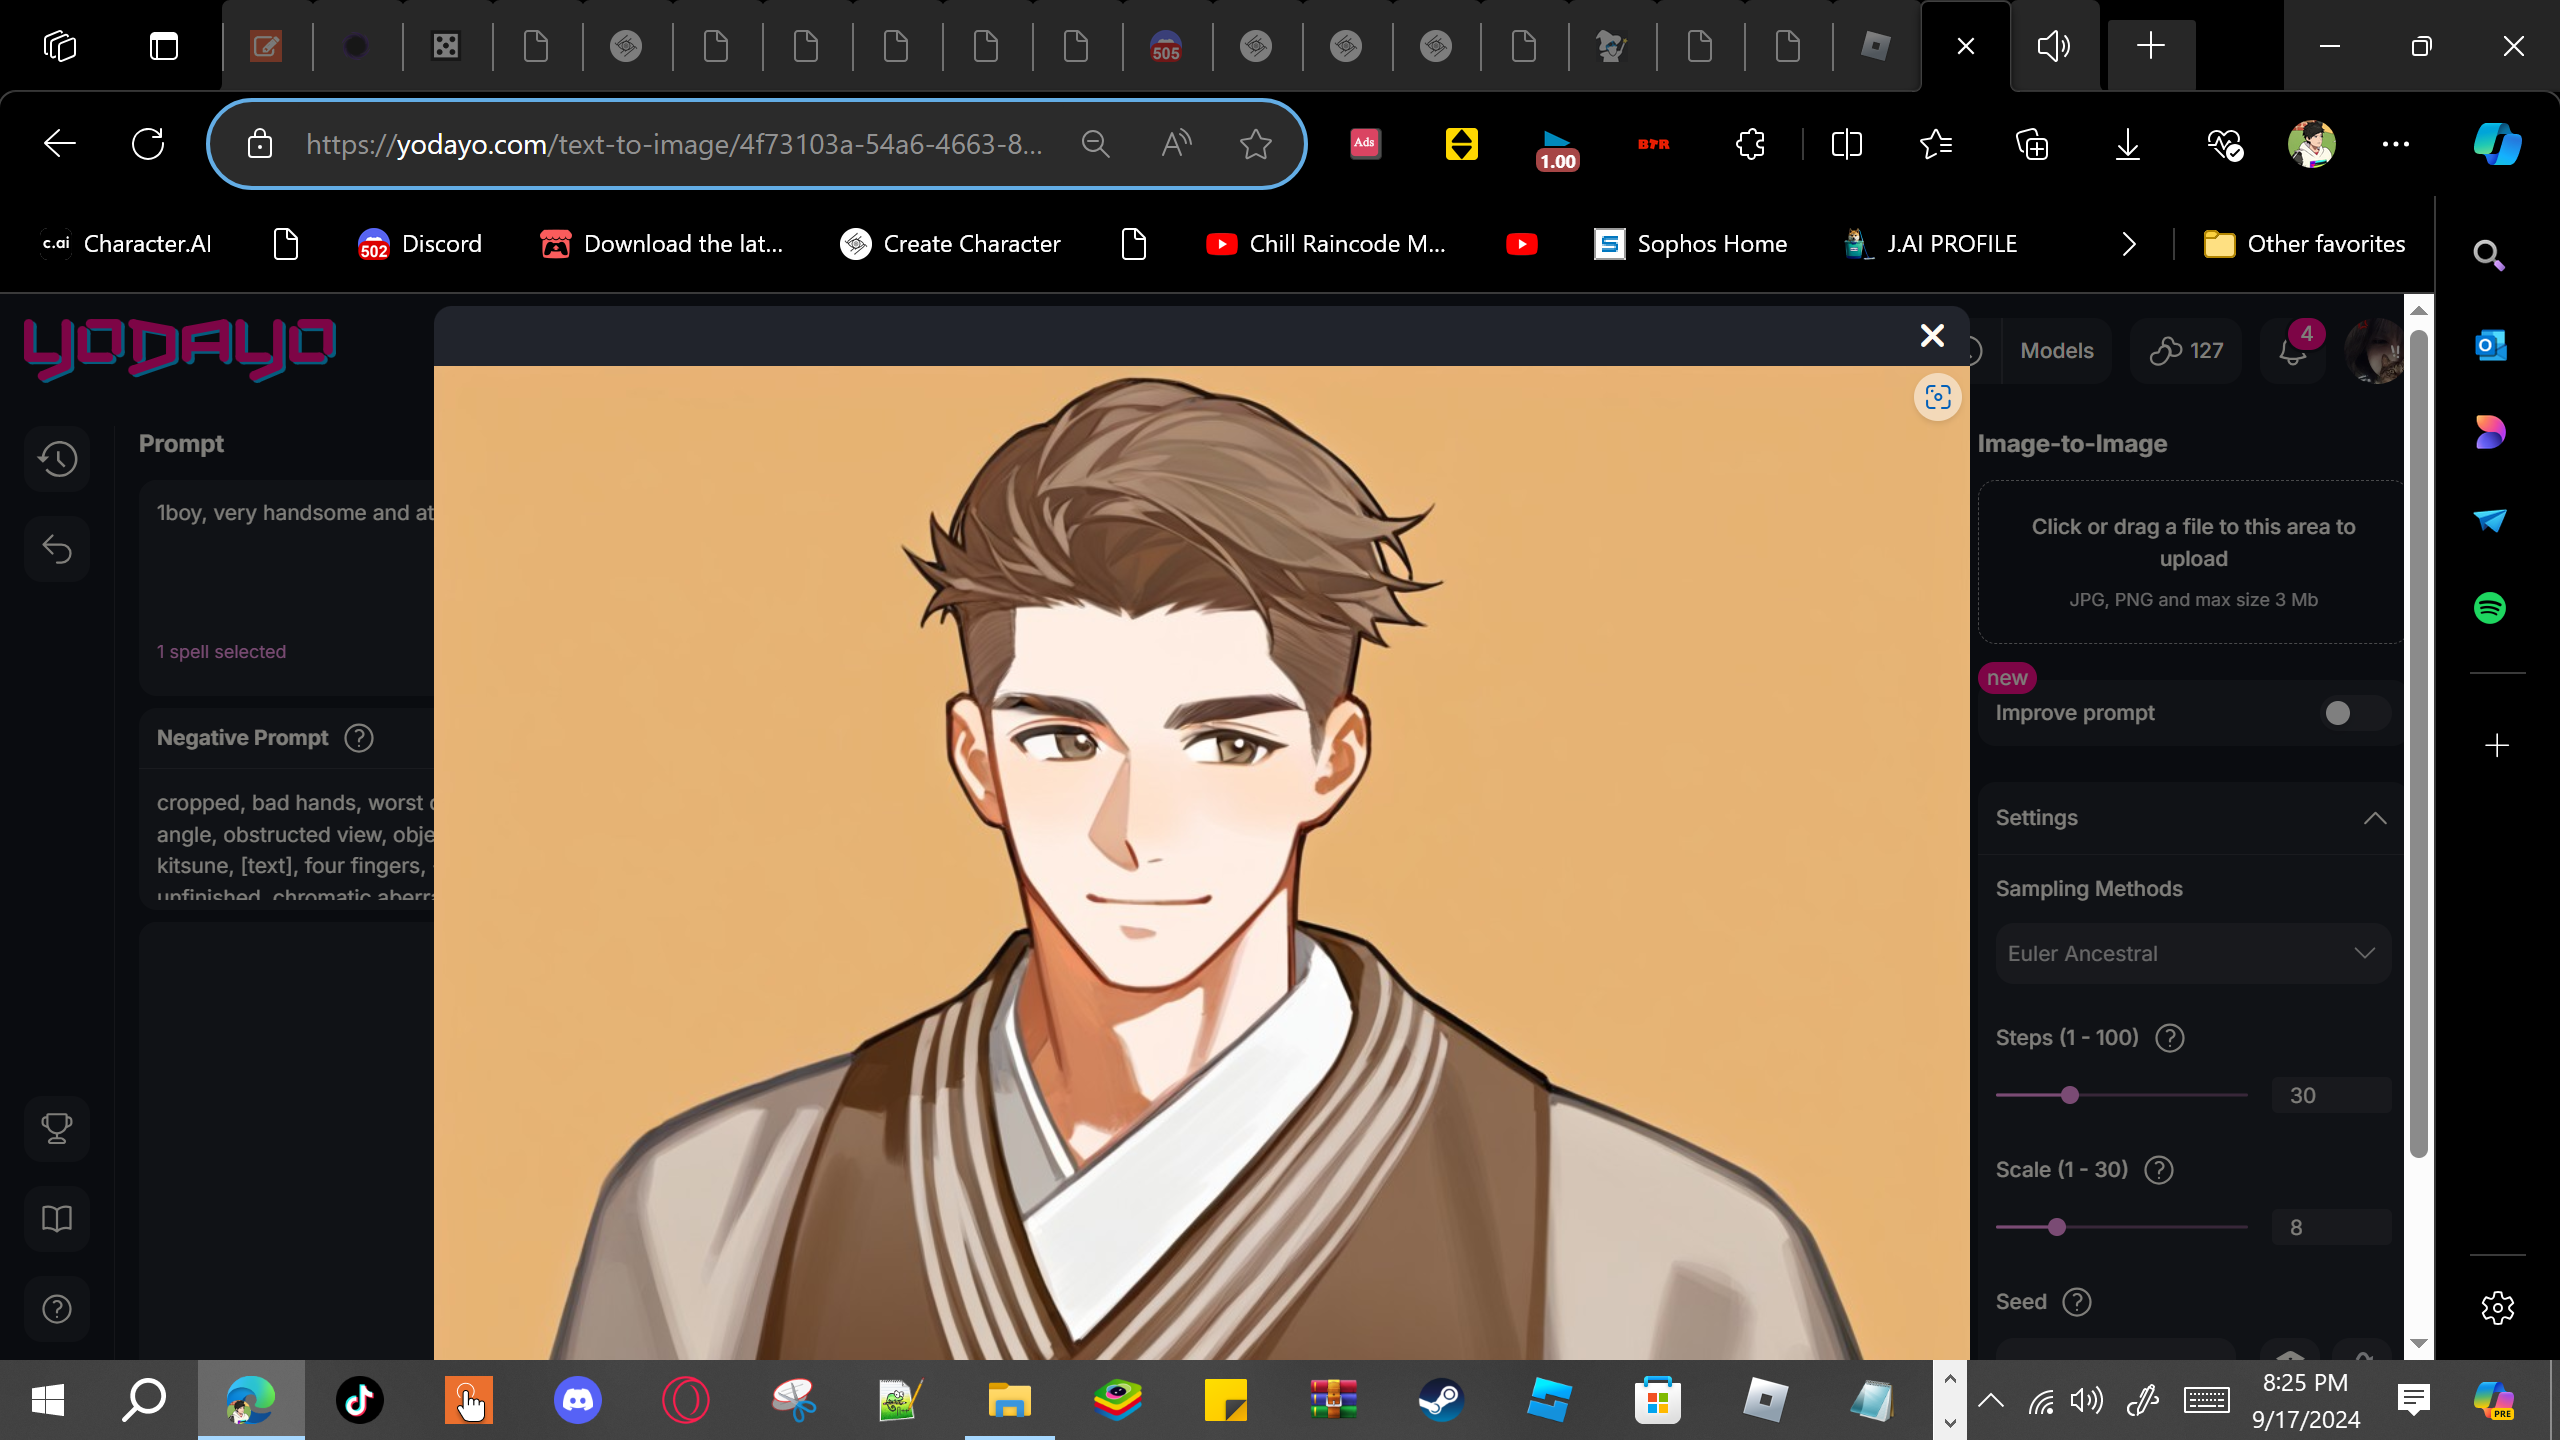Open the generation history clock icon
The image size is (2560, 1440).
[x=57, y=459]
